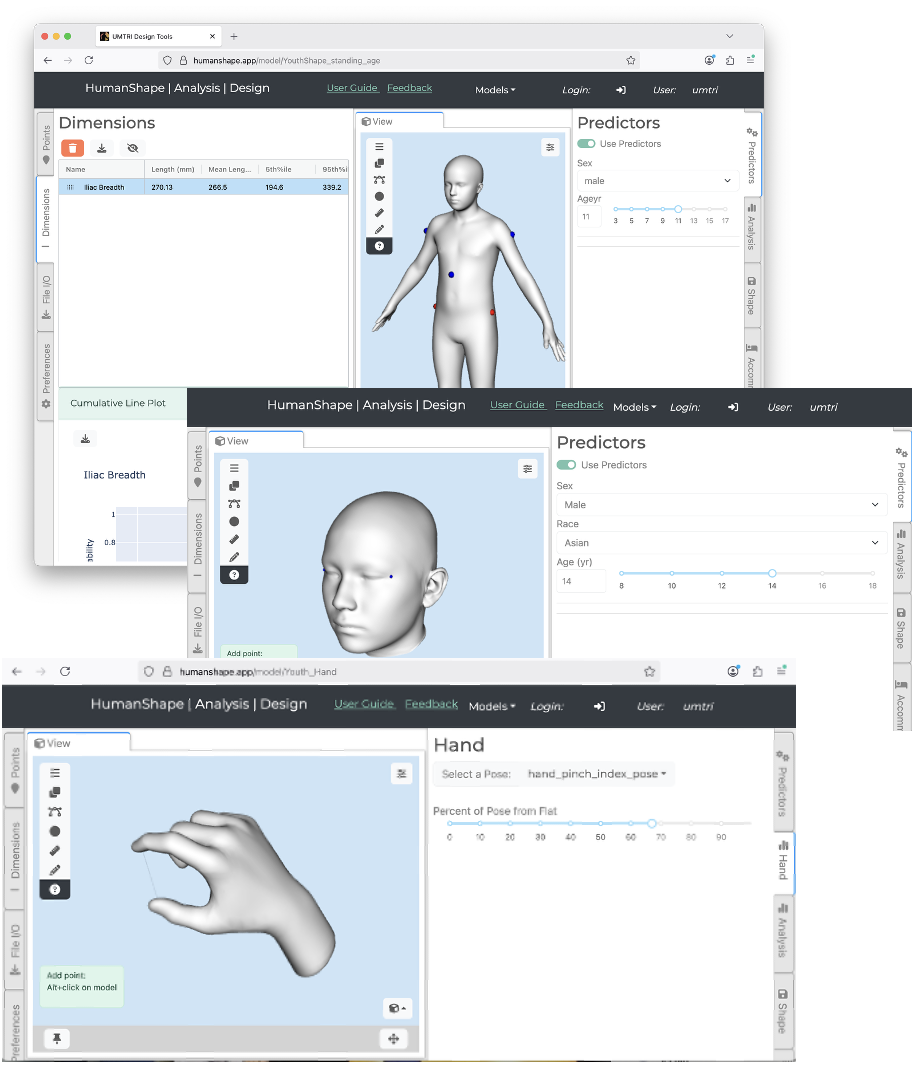Click the login arrow icon in hand page header
924x1068 pixels.
pyautogui.click(x=599, y=706)
